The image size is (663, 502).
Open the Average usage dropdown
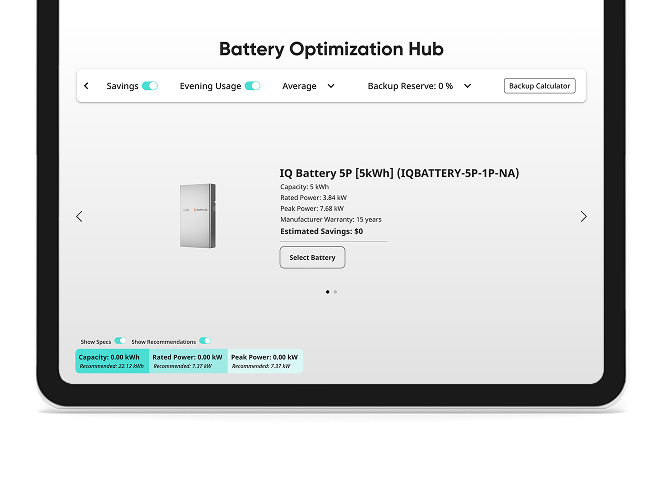[x=308, y=86]
